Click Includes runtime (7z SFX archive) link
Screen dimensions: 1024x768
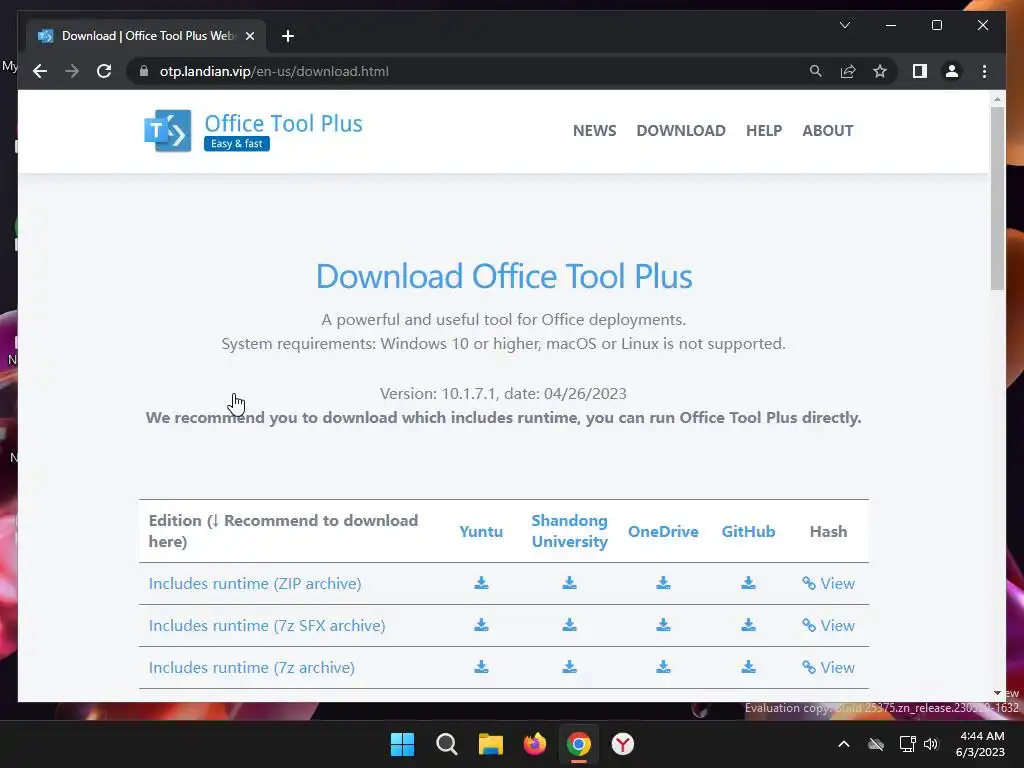266,625
